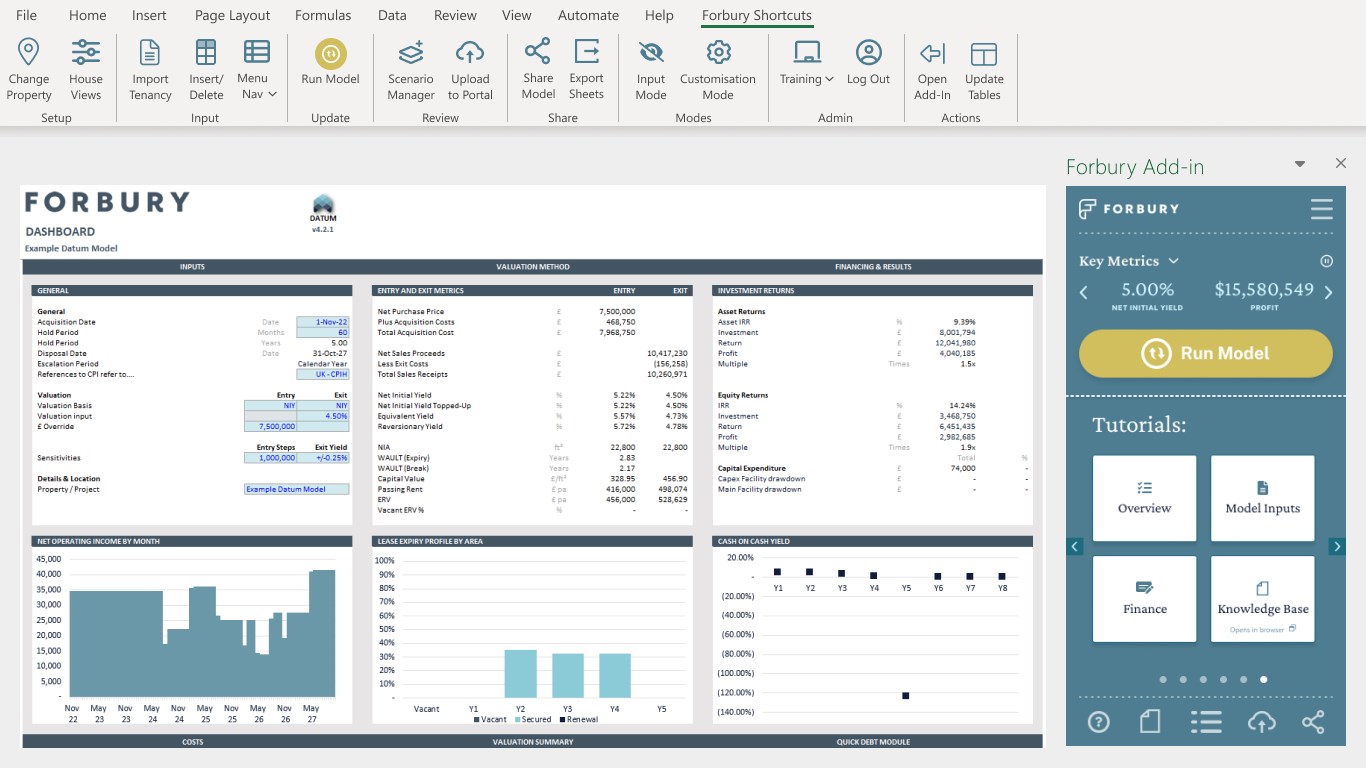Click the cloud upload icon in add-in footer
Screen dimensions: 1366x768
(1262, 721)
